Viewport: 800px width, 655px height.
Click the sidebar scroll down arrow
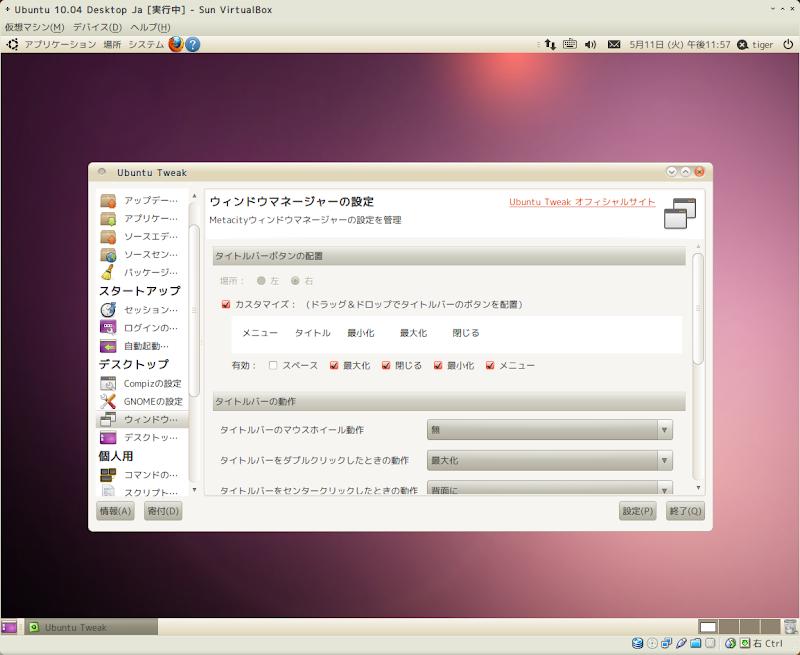point(194,490)
